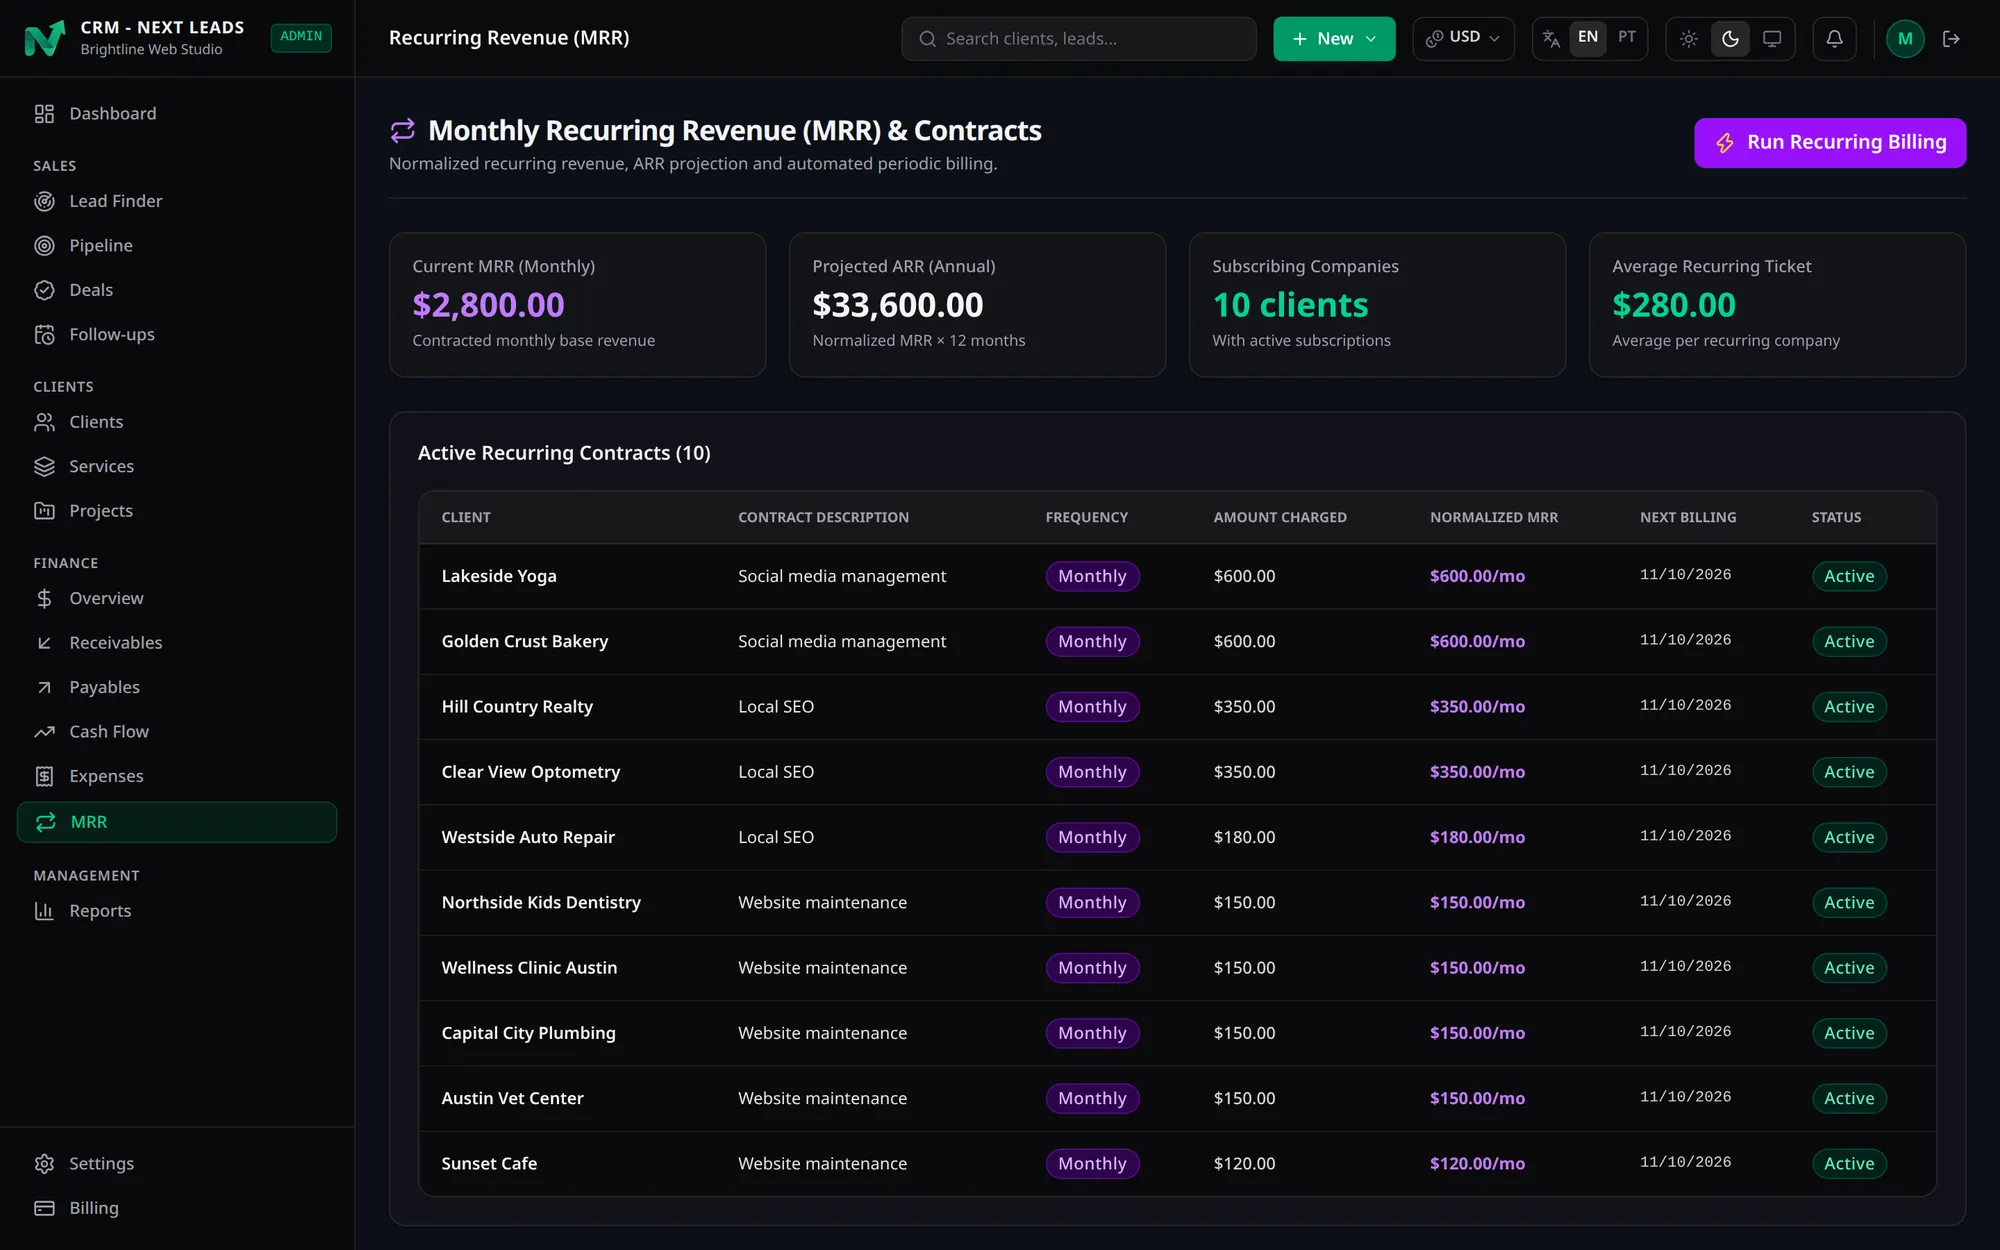Click Capital City Plumbing client name

click(528, 1033)
